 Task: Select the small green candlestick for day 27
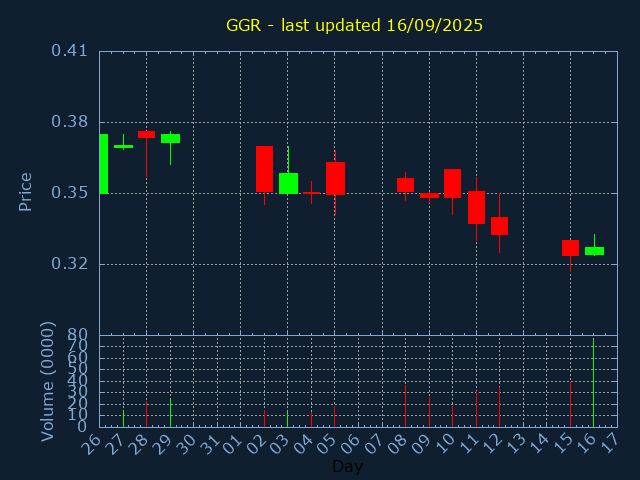(x=123, y=146)
